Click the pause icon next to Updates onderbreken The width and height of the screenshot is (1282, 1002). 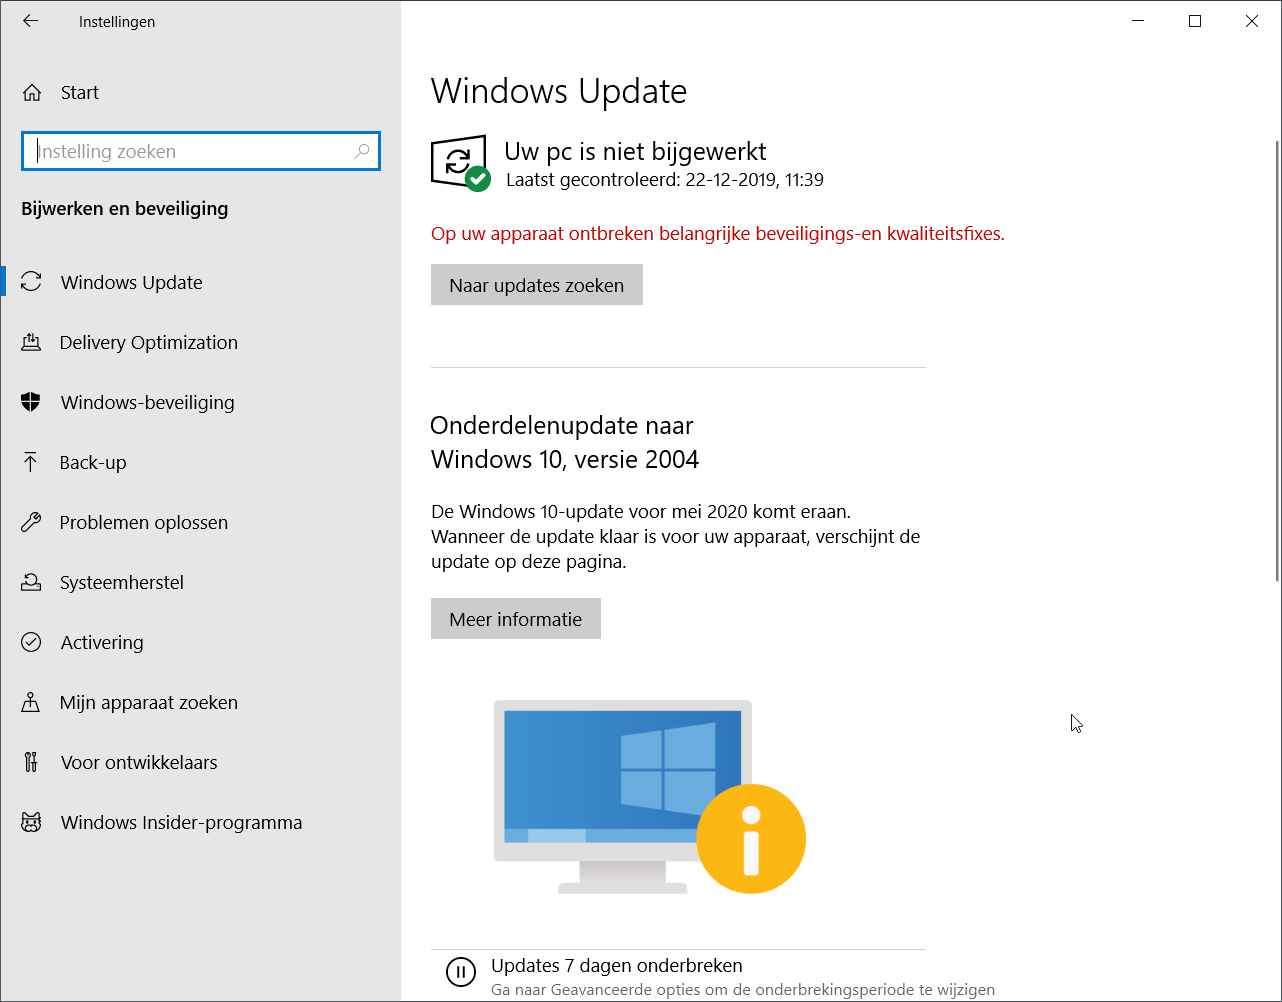point(460,972)
